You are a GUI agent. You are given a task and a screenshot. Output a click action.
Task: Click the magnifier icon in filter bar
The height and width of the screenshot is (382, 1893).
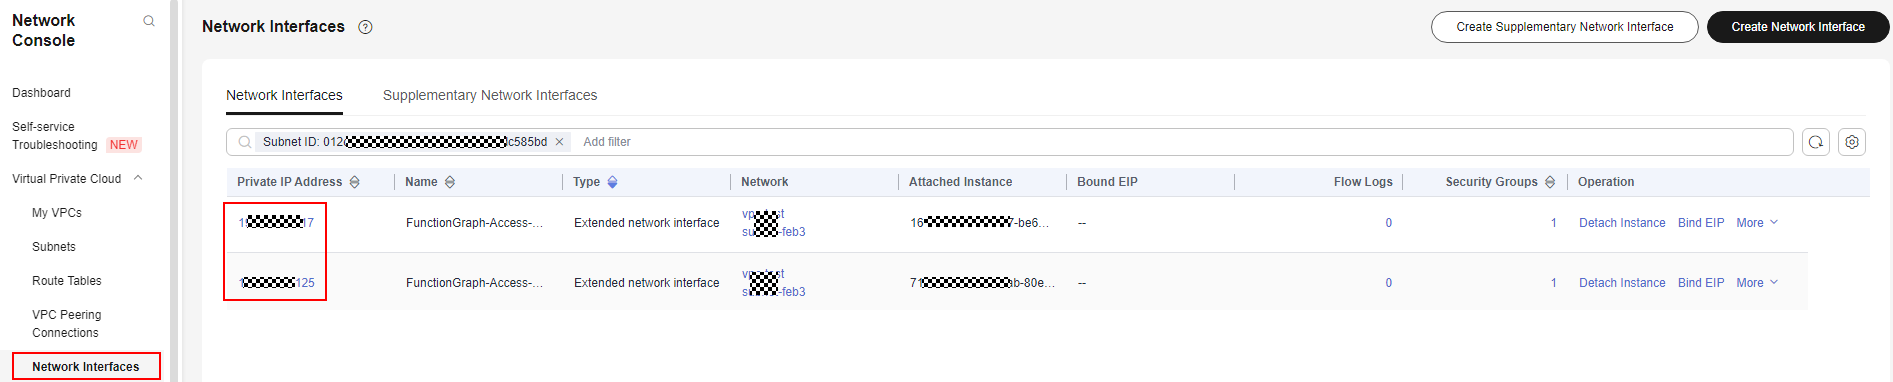pyautogui.click(x=245, y=142)
